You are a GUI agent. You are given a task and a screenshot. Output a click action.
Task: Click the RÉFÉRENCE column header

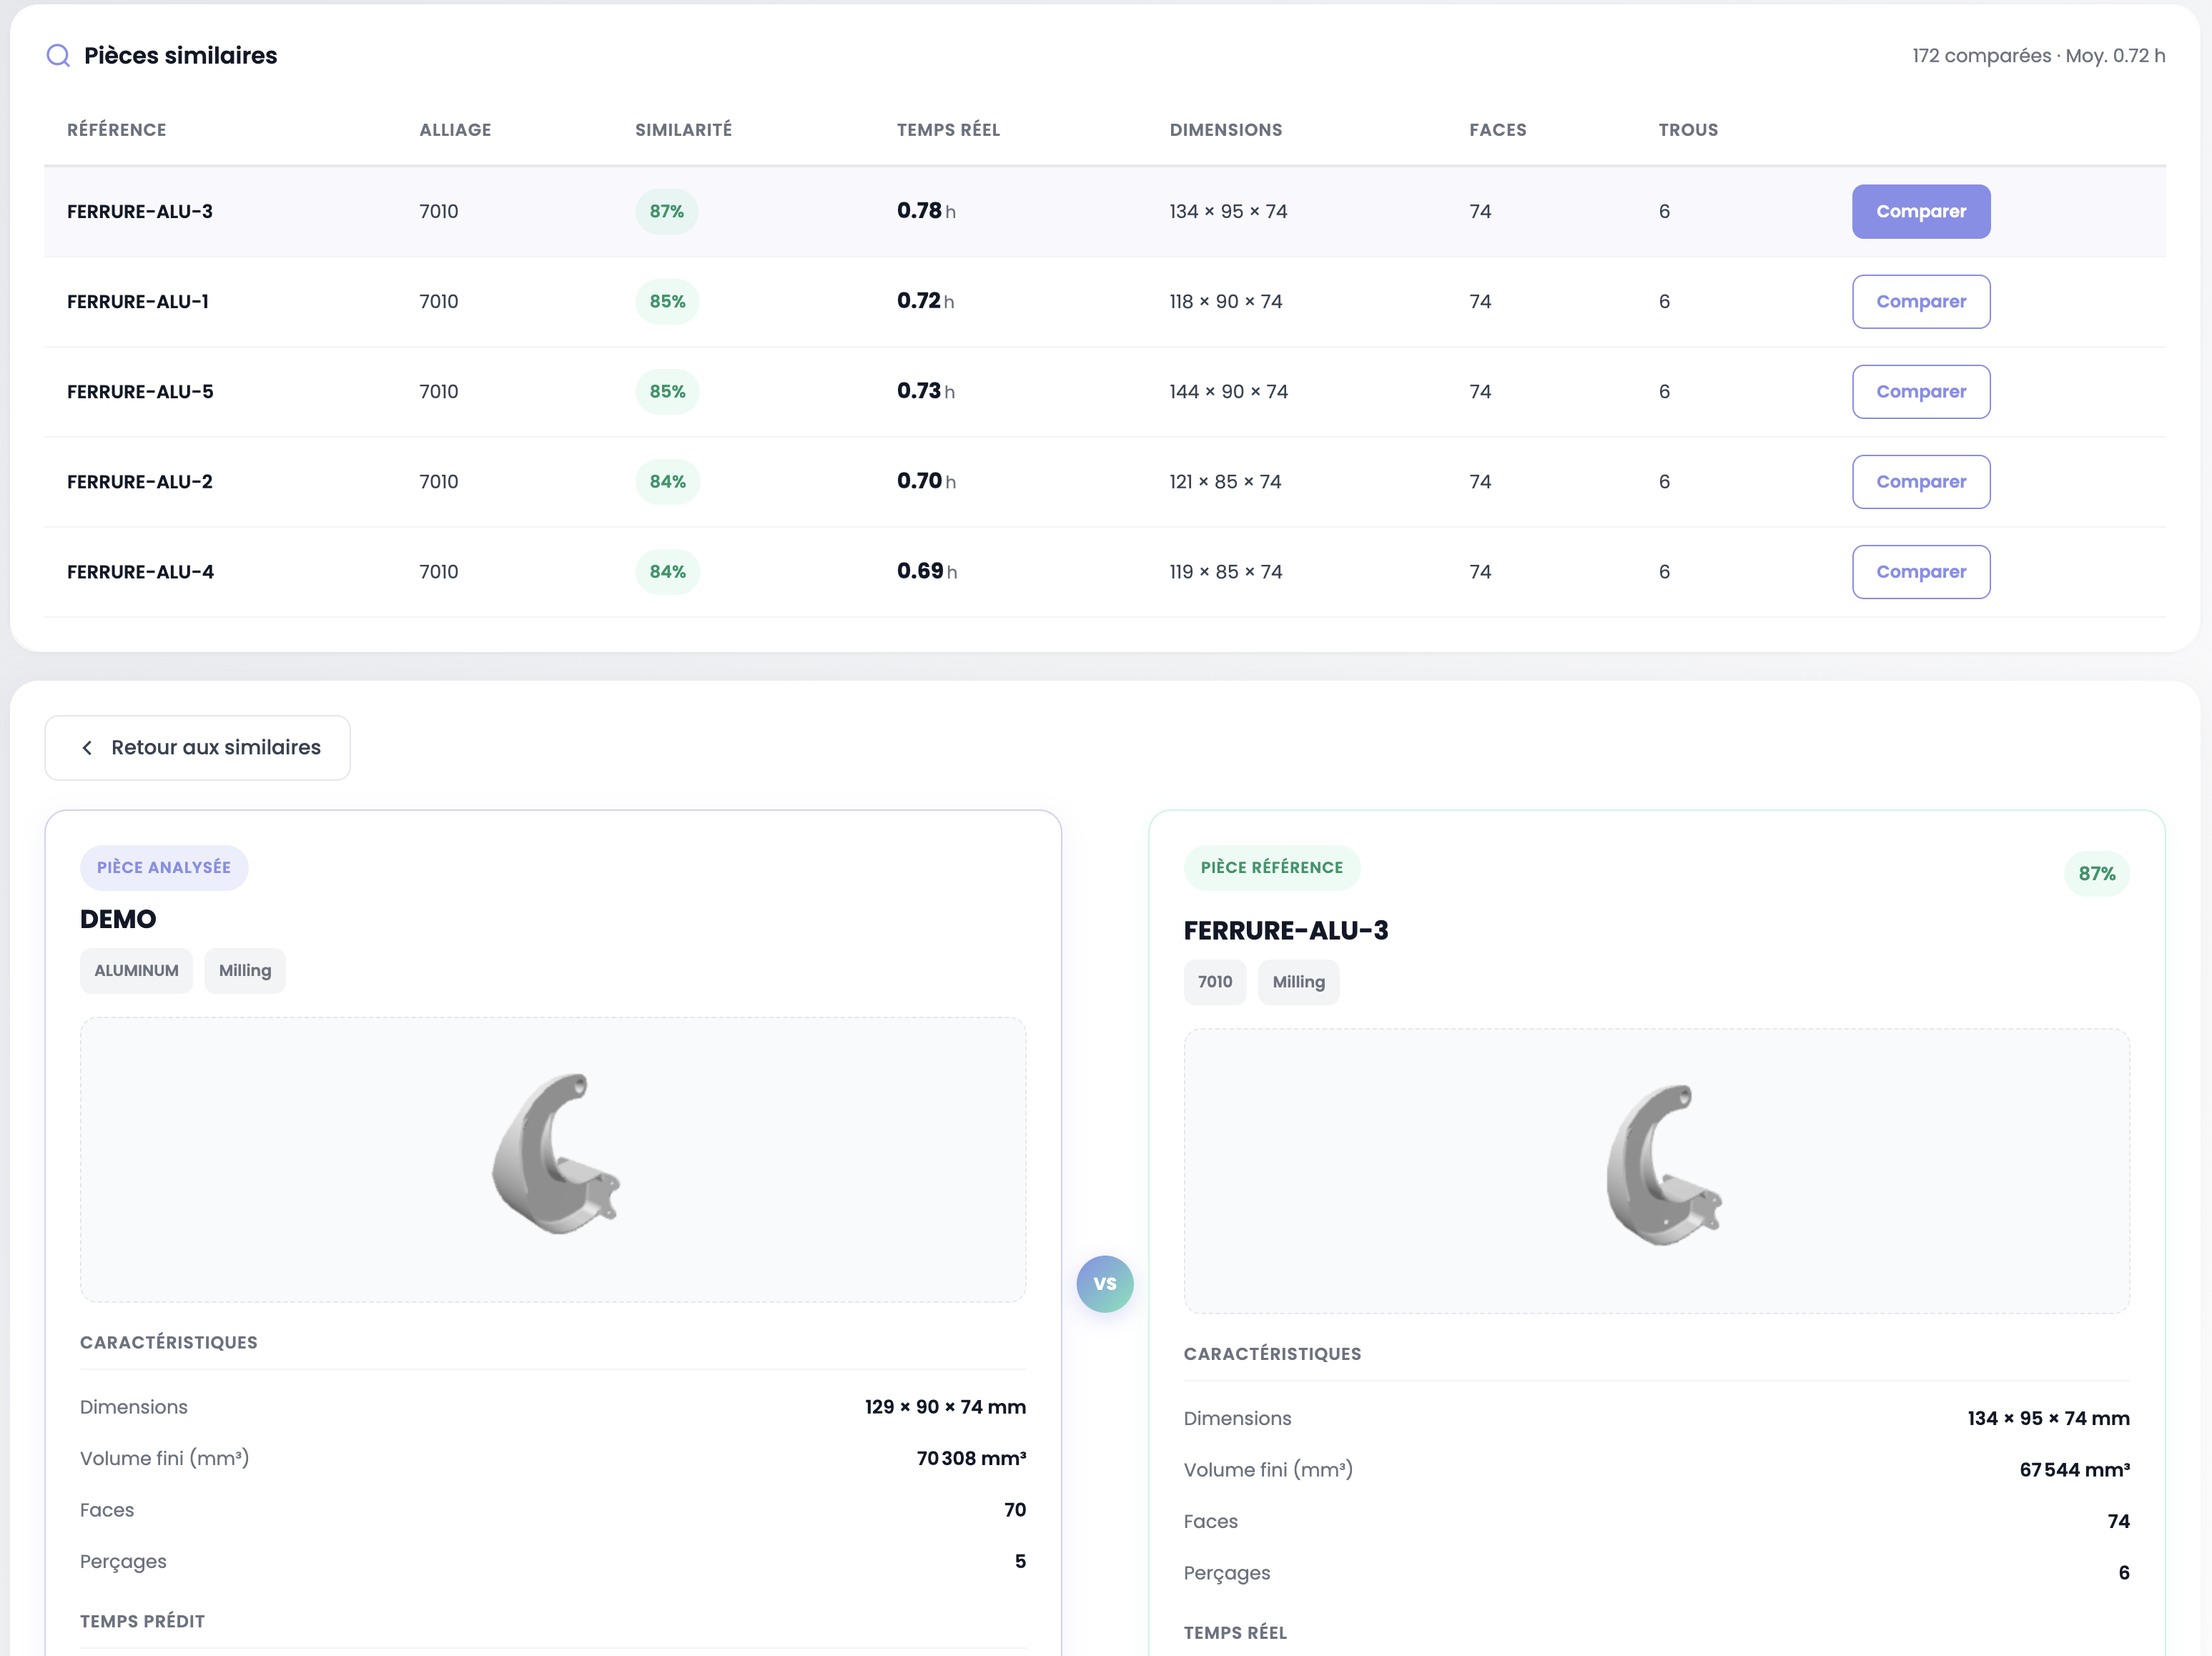point(116,130)
